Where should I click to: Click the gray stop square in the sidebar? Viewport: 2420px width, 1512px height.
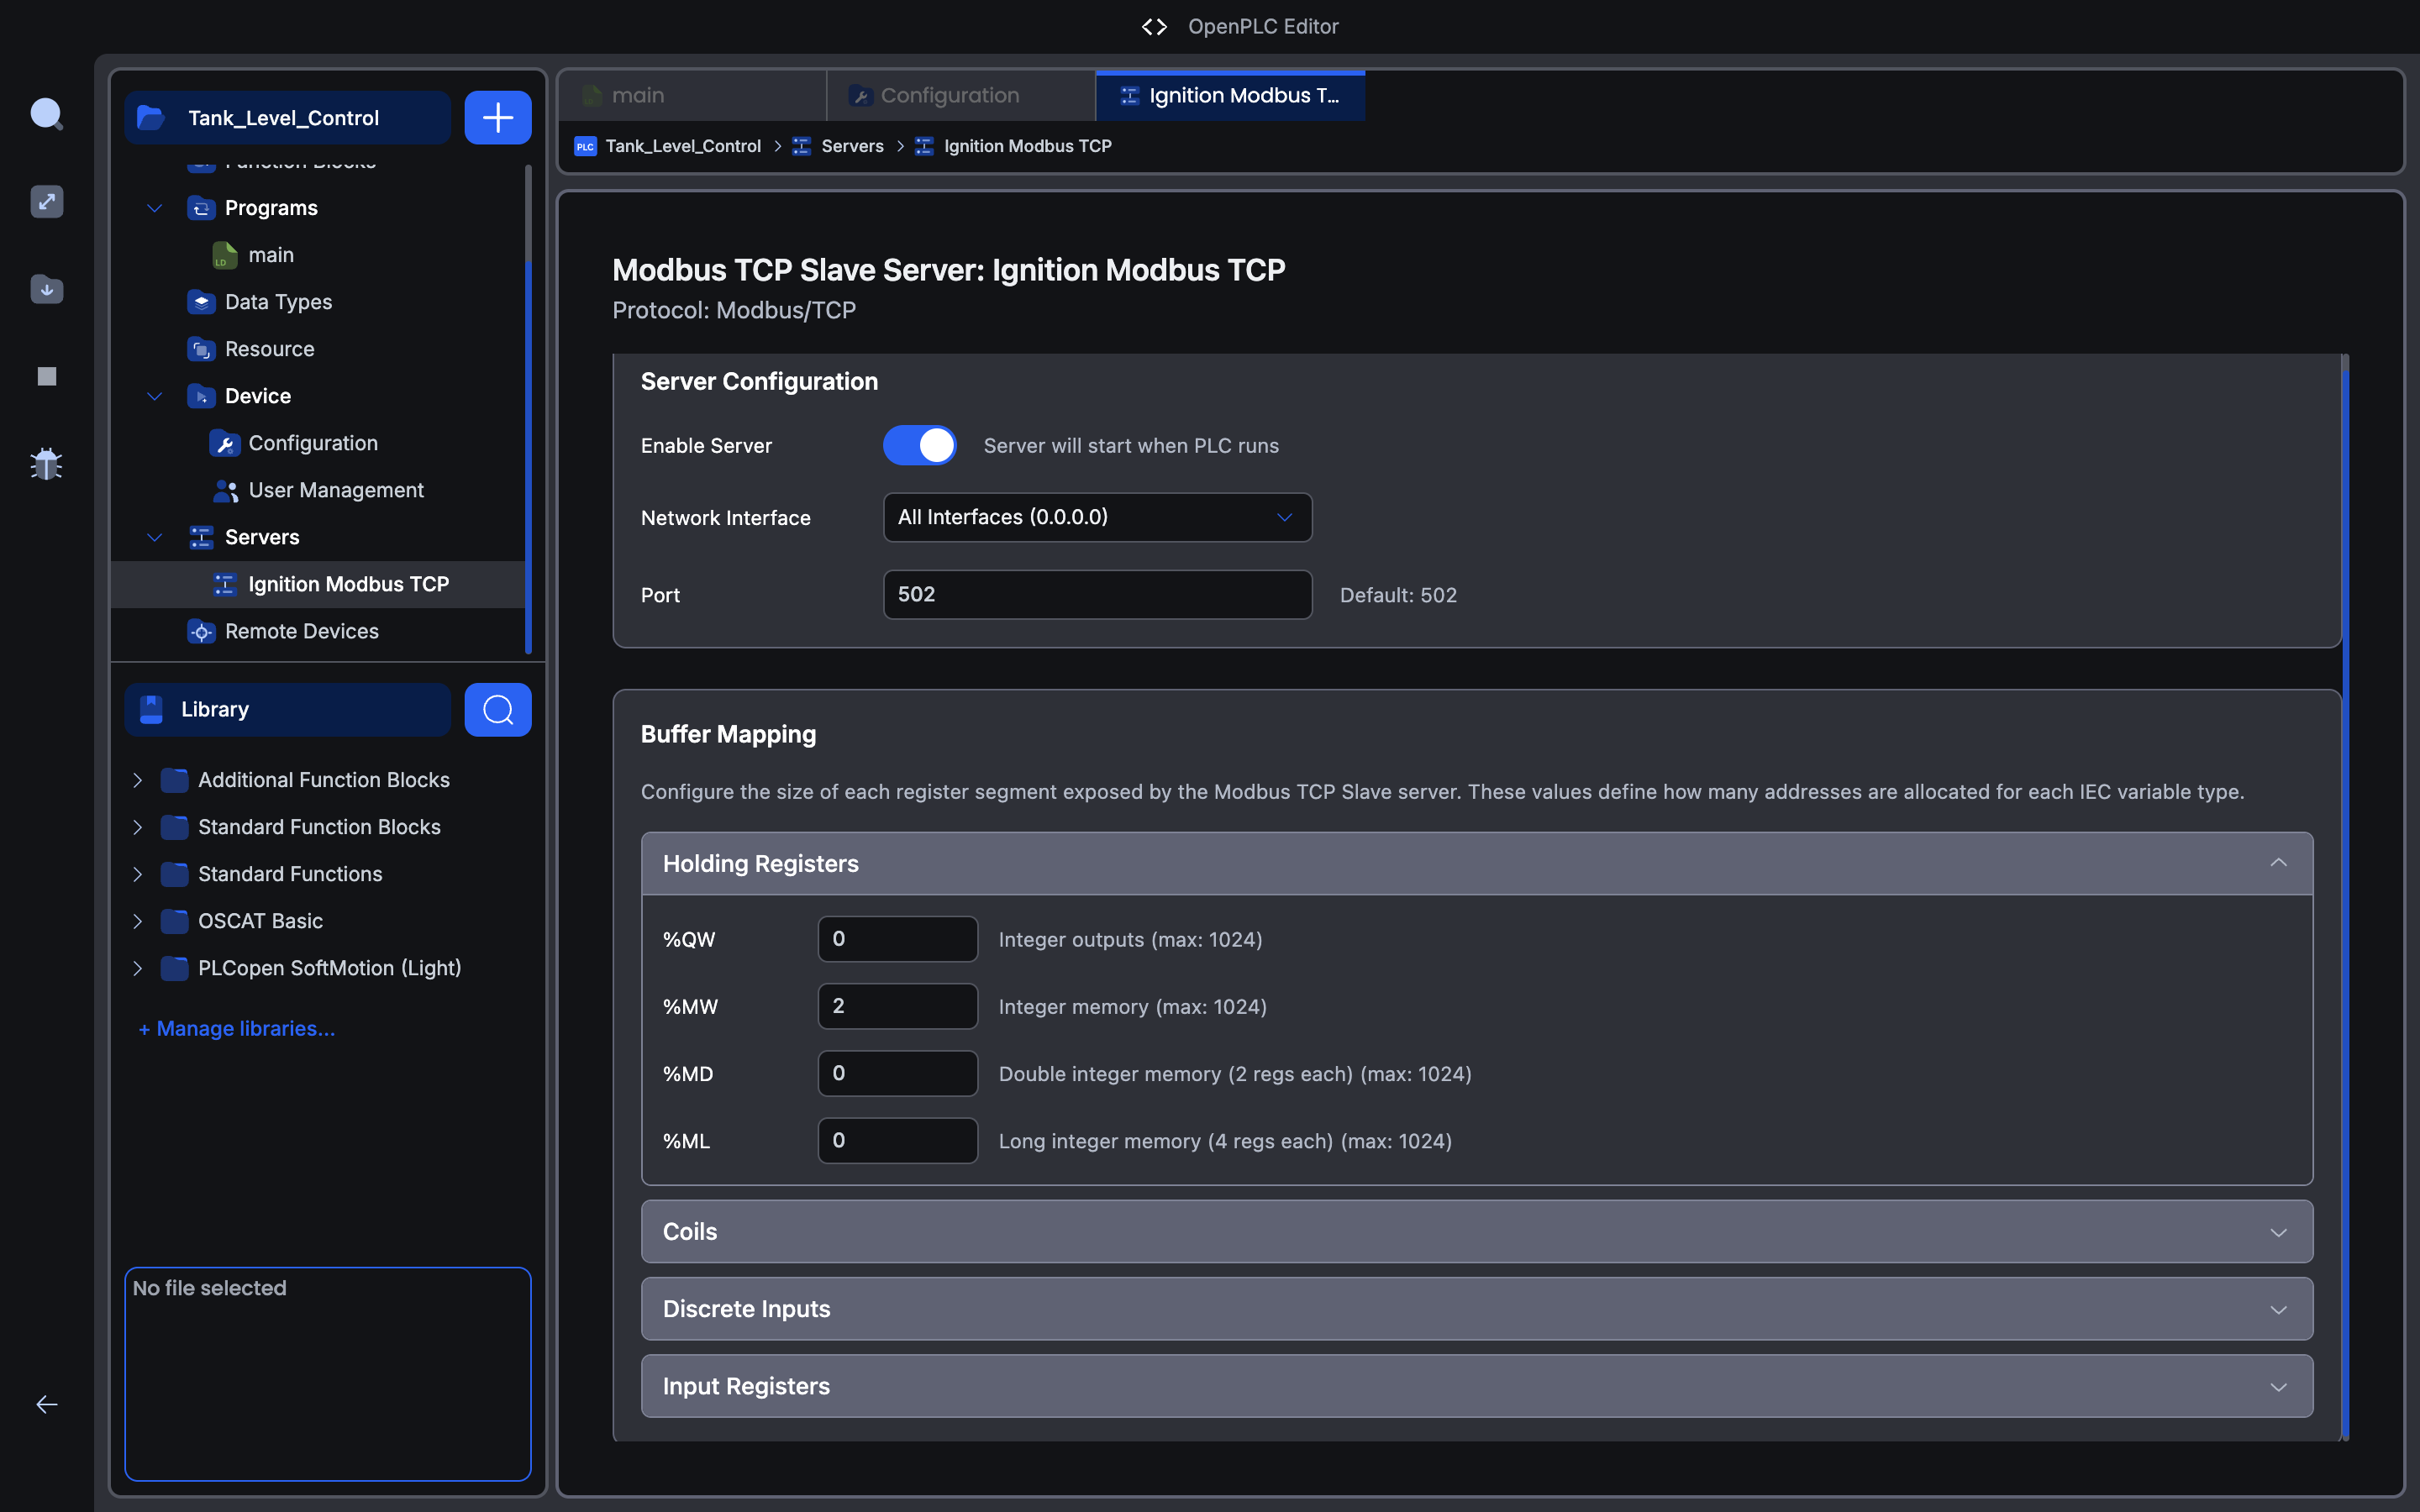coord(47,376)
